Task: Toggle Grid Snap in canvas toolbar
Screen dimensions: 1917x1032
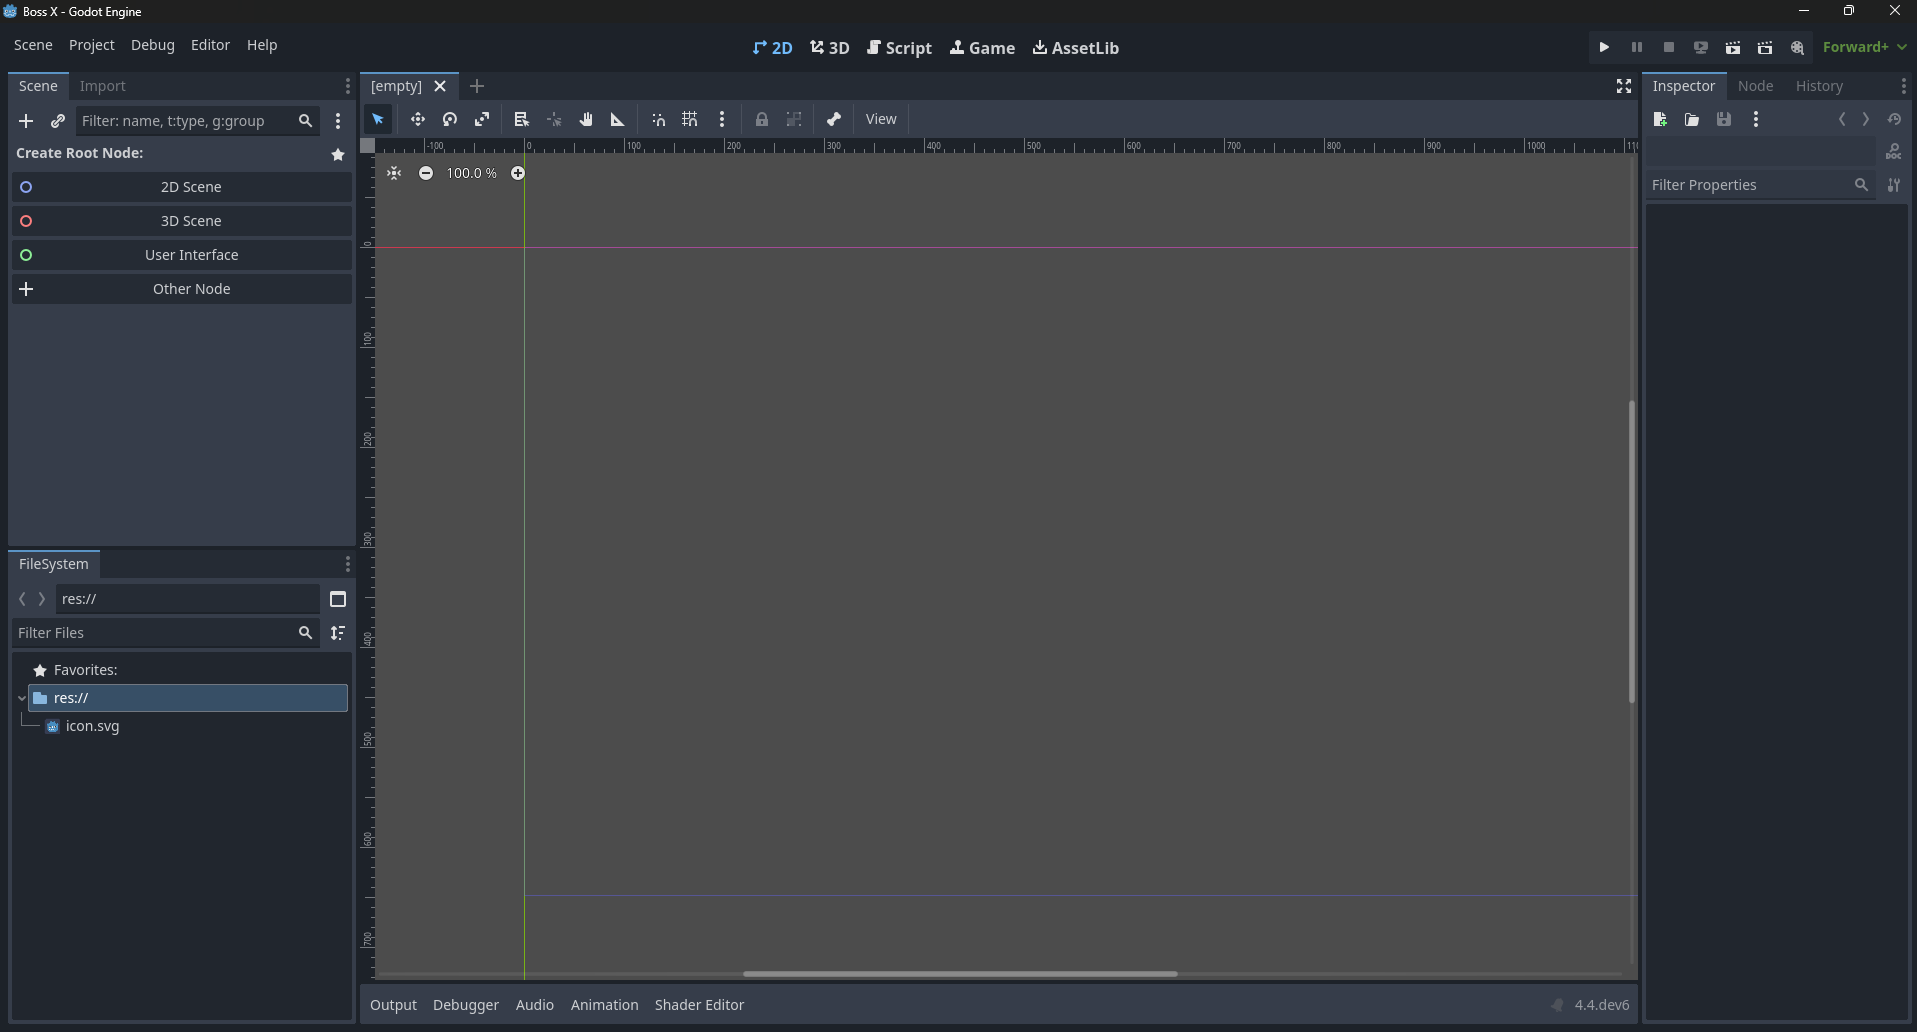Action: pyautogui.click(x=690, y=119)
